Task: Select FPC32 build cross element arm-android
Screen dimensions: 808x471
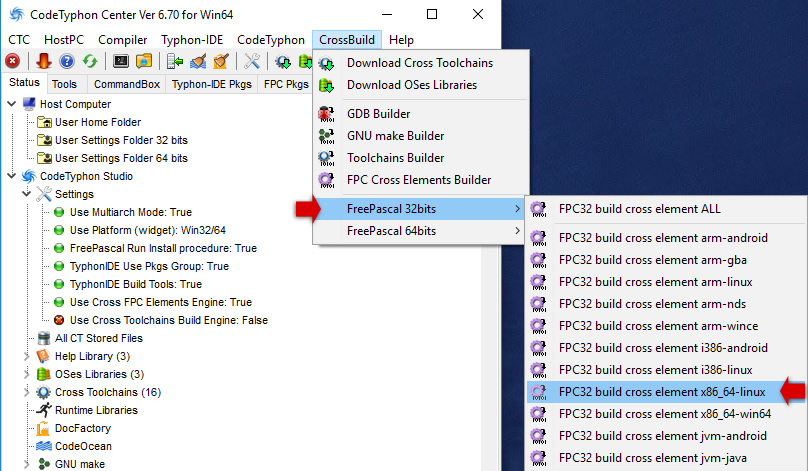Action: [663, 238]
